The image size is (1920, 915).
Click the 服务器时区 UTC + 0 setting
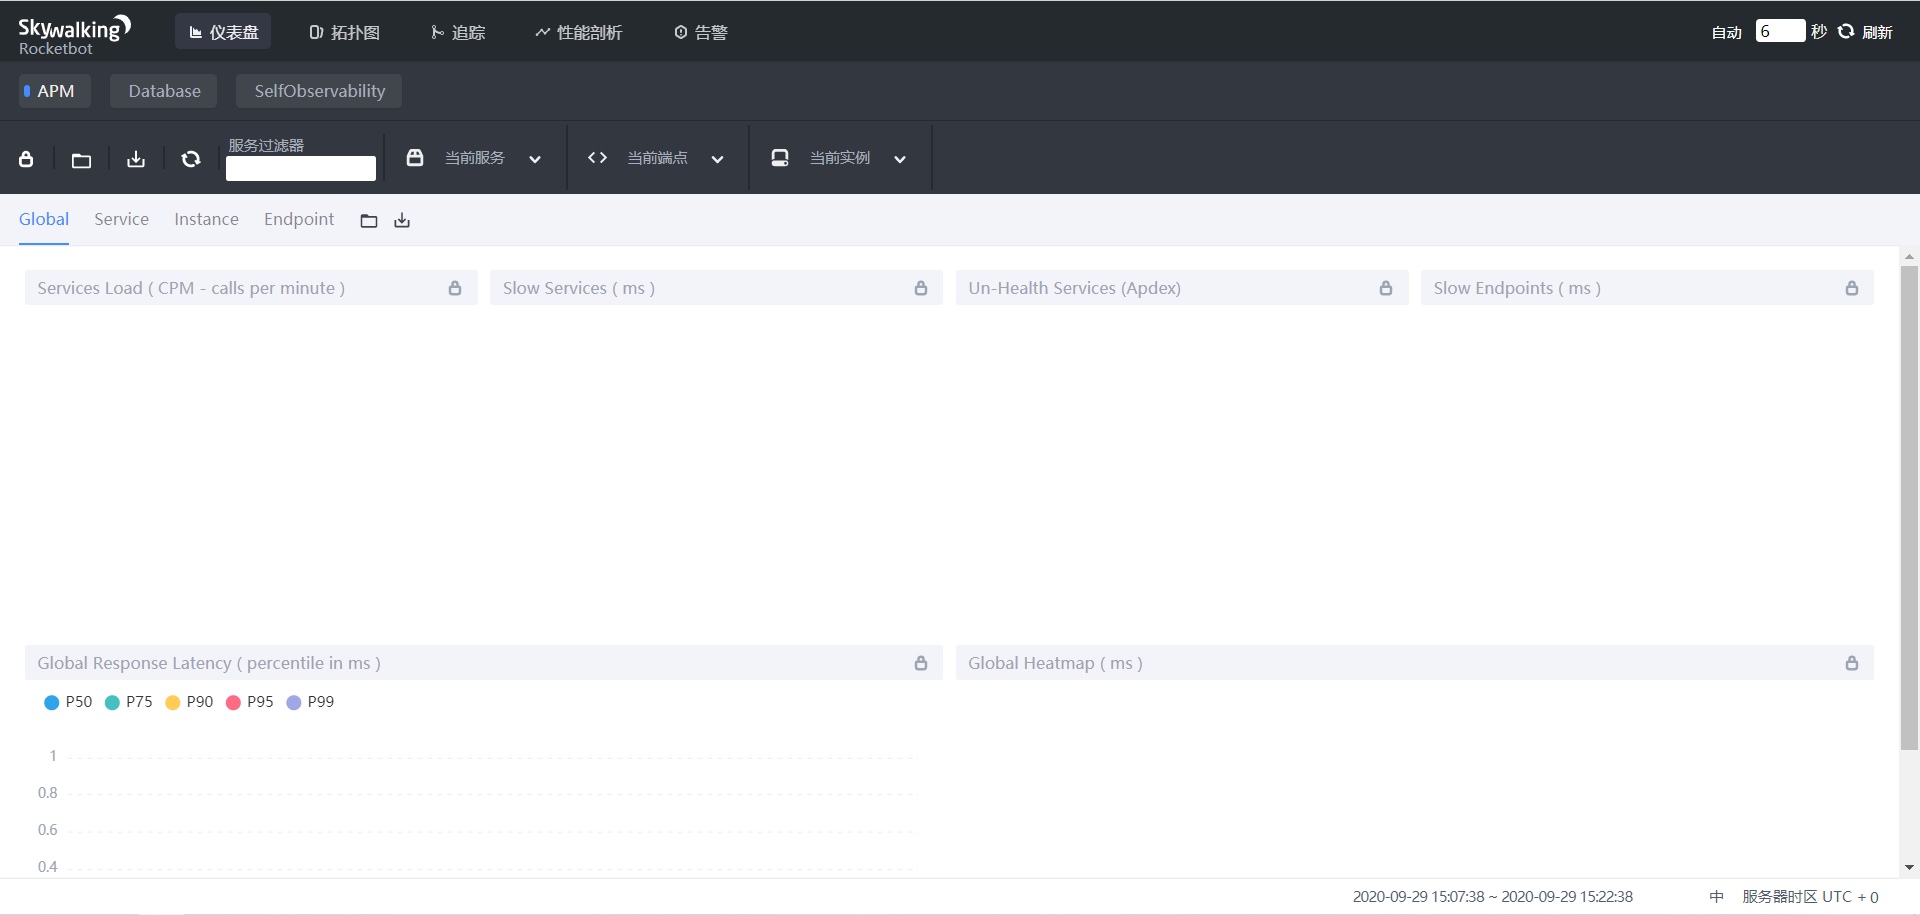point(1810,897)
